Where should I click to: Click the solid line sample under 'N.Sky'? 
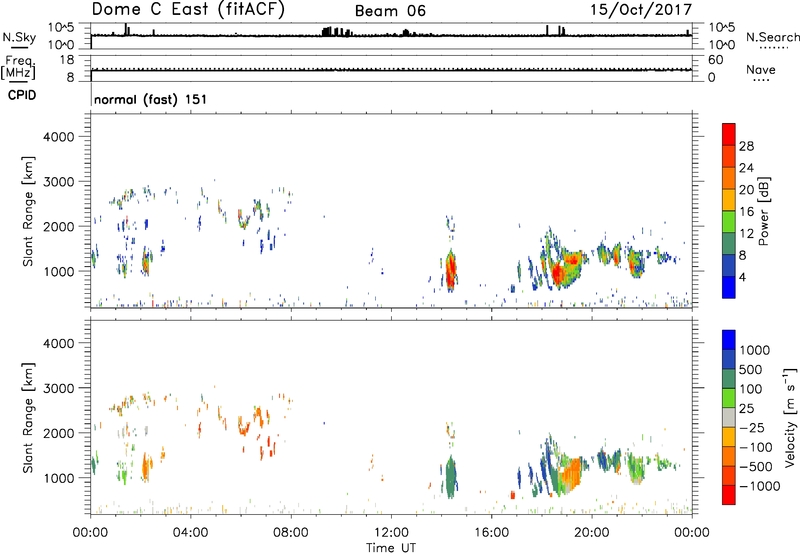[x=19, y=47]
